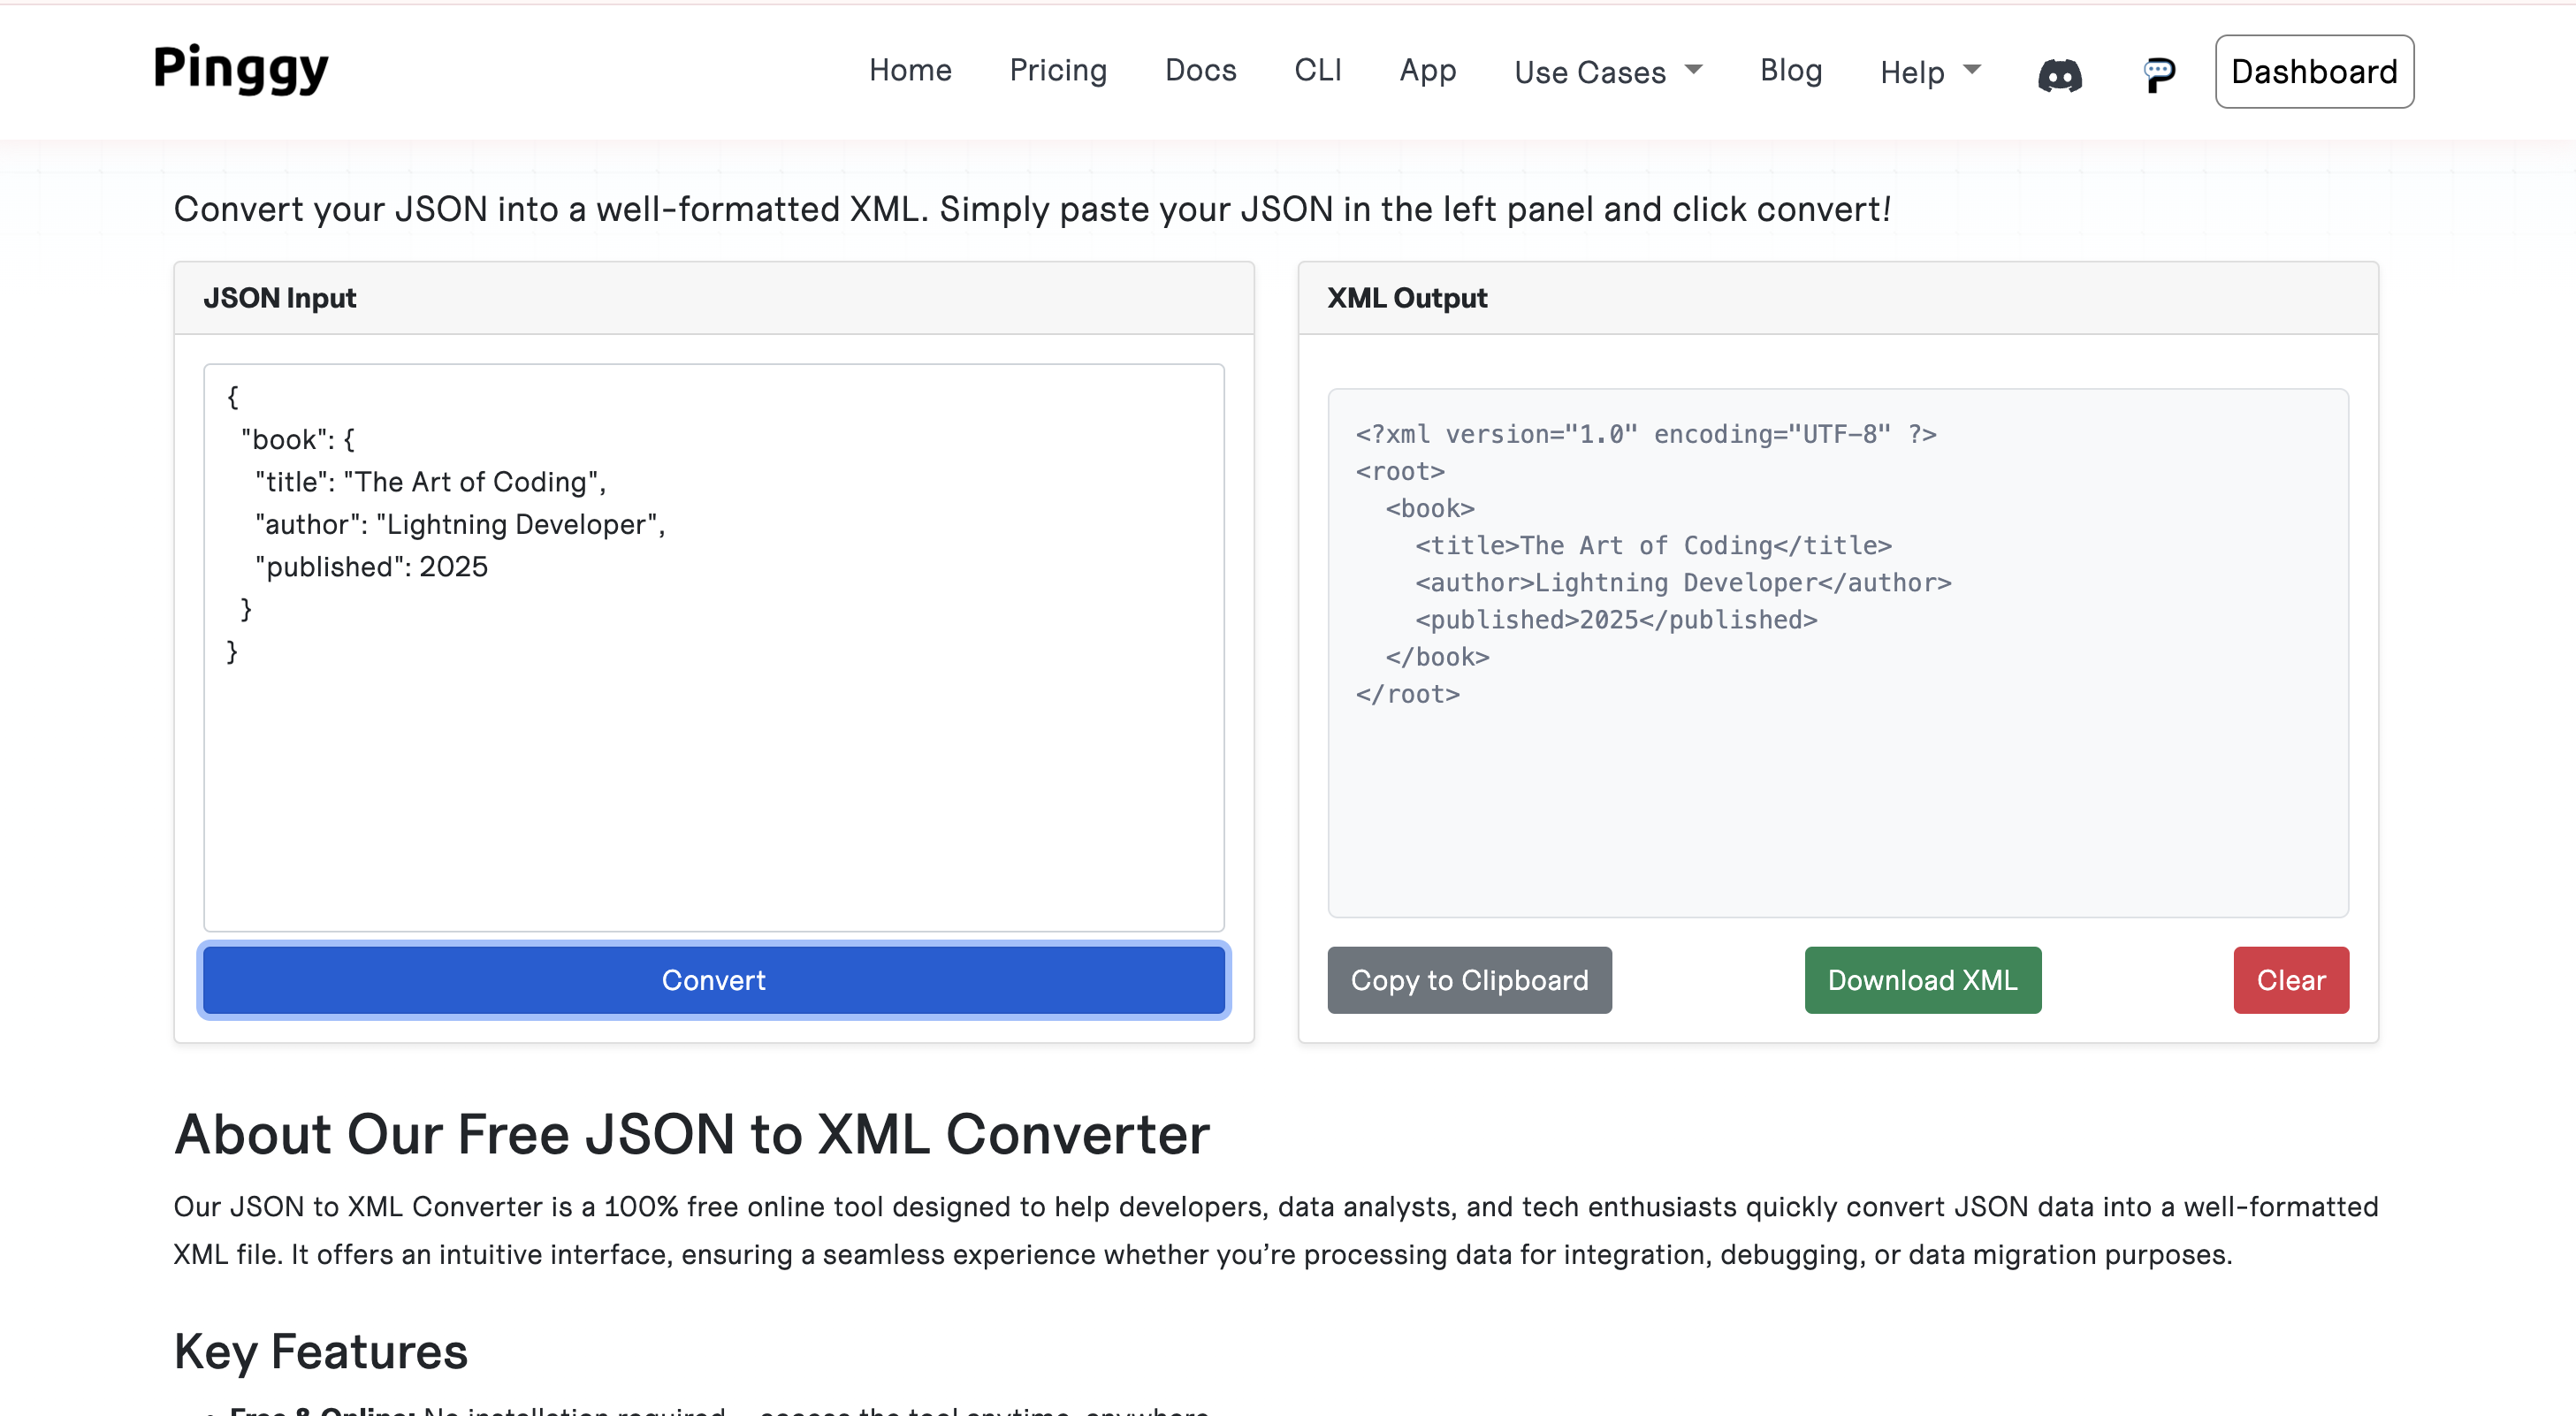Click the "author": "Lightning Developer" line
This screenshot has height=1416, width=2576.
click(x=460, y=524)
